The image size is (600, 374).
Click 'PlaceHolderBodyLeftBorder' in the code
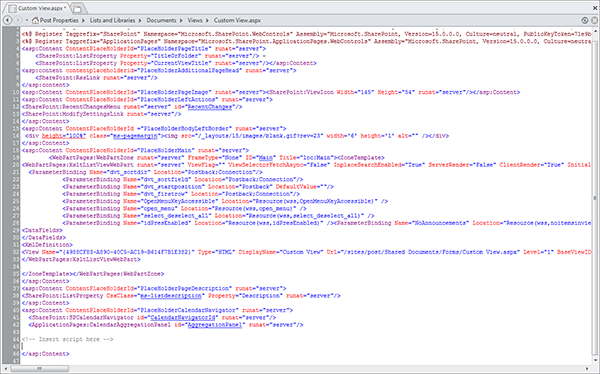[x=186, y=129]
